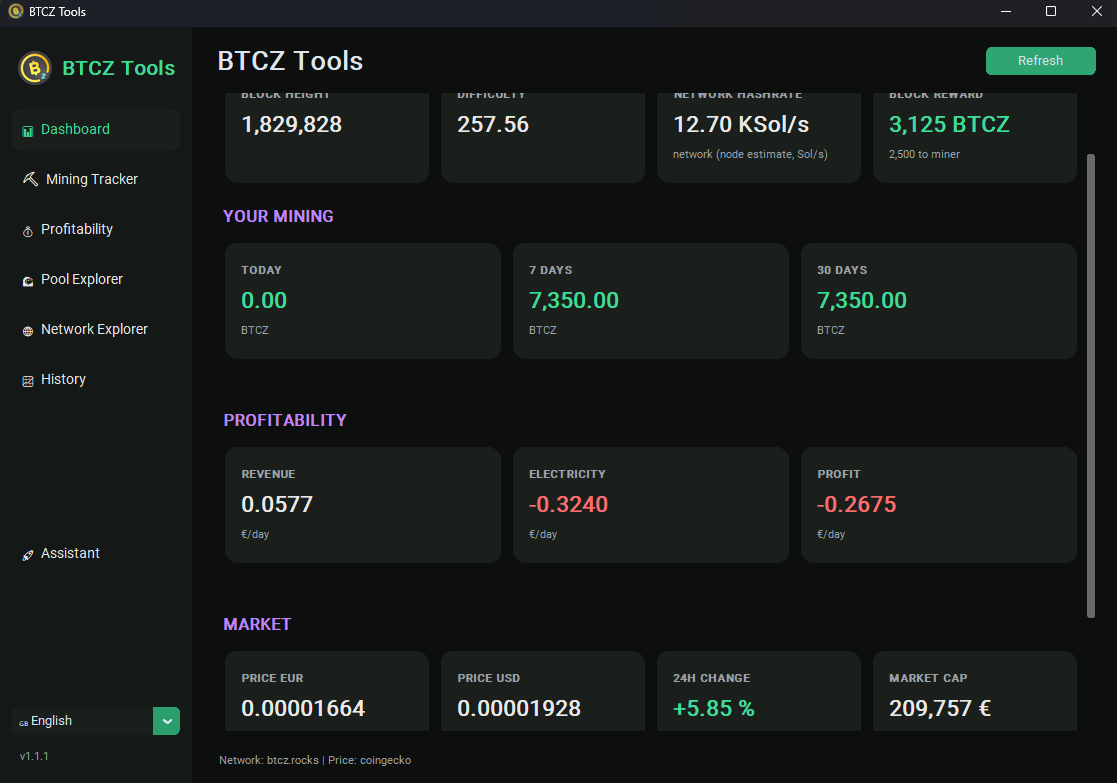Click the Dashboard bar chart icon
This screenshot has width=1117, height=783.
tap(28, 131)
